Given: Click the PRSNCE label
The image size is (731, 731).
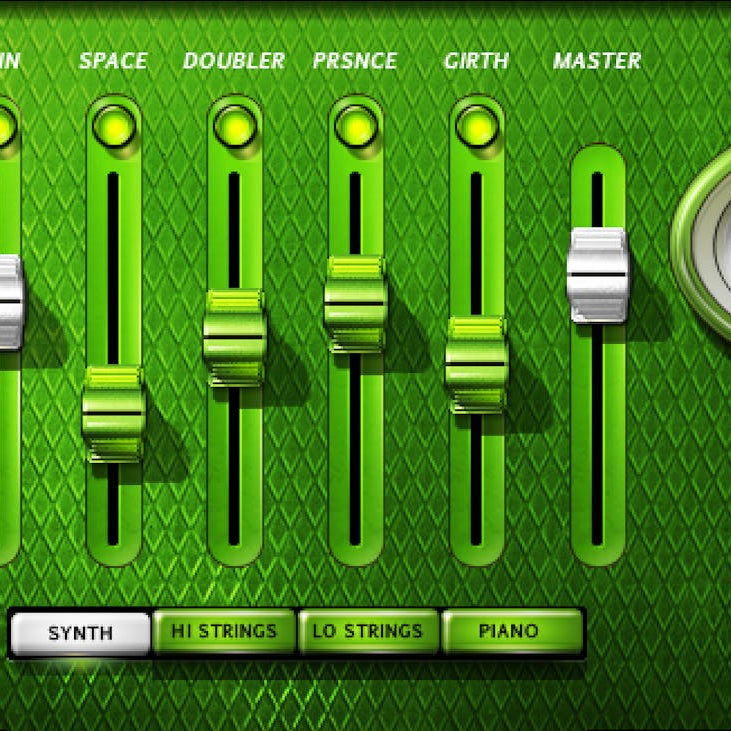Looking at the screenshot, I should coord(355,61).
